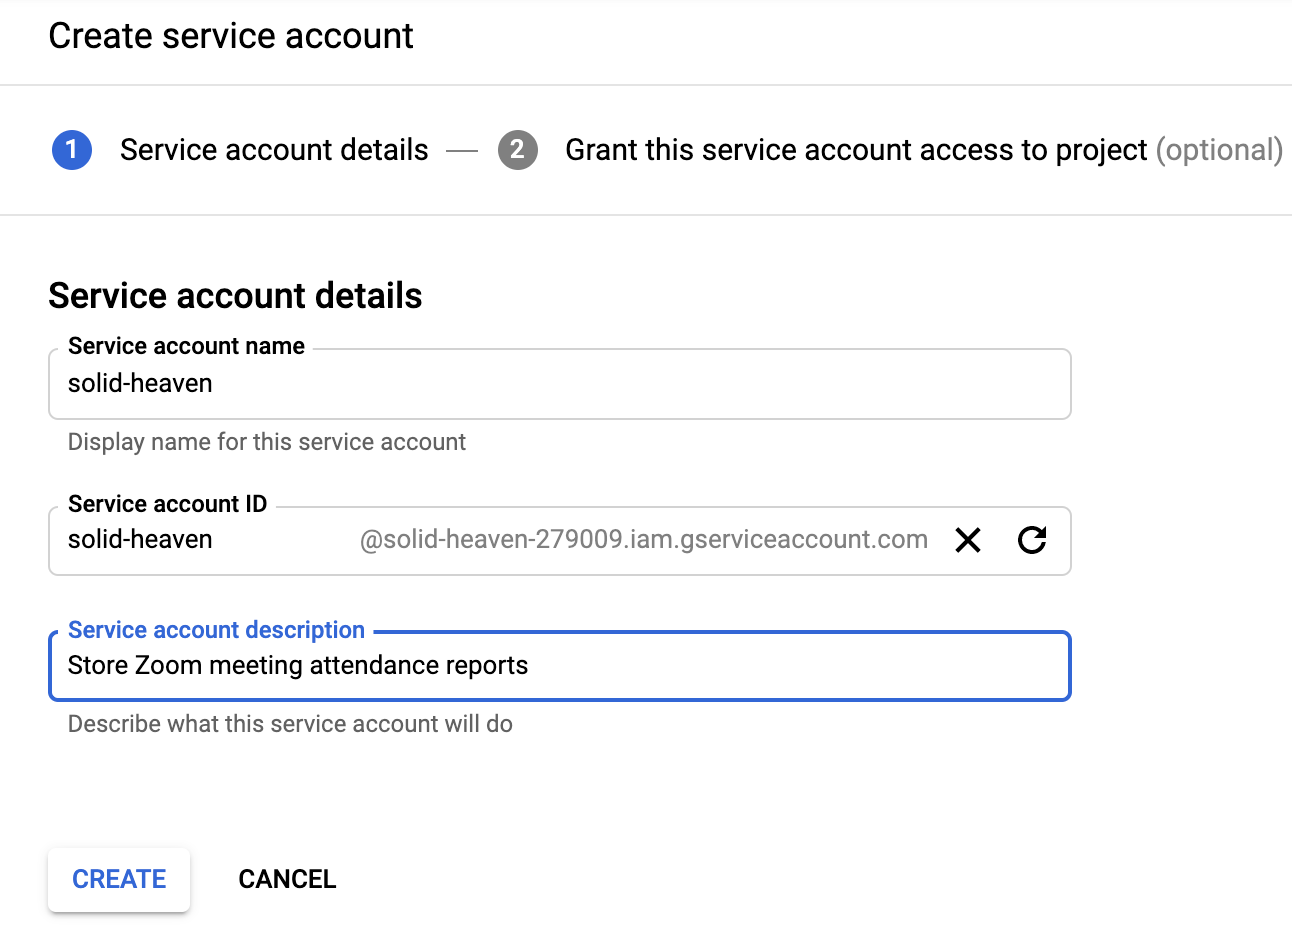Click the 'Display name for this service account' hint
Image resolution: width=1292 pixels, height=950 pixels.
[267, 442]
